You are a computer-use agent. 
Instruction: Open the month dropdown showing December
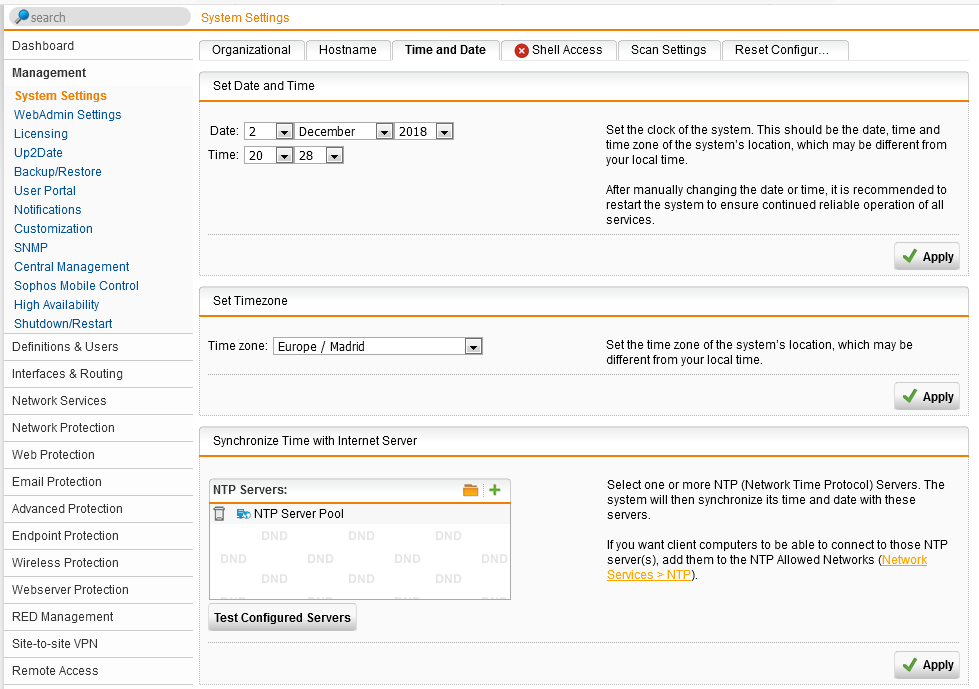click(384, 132)
